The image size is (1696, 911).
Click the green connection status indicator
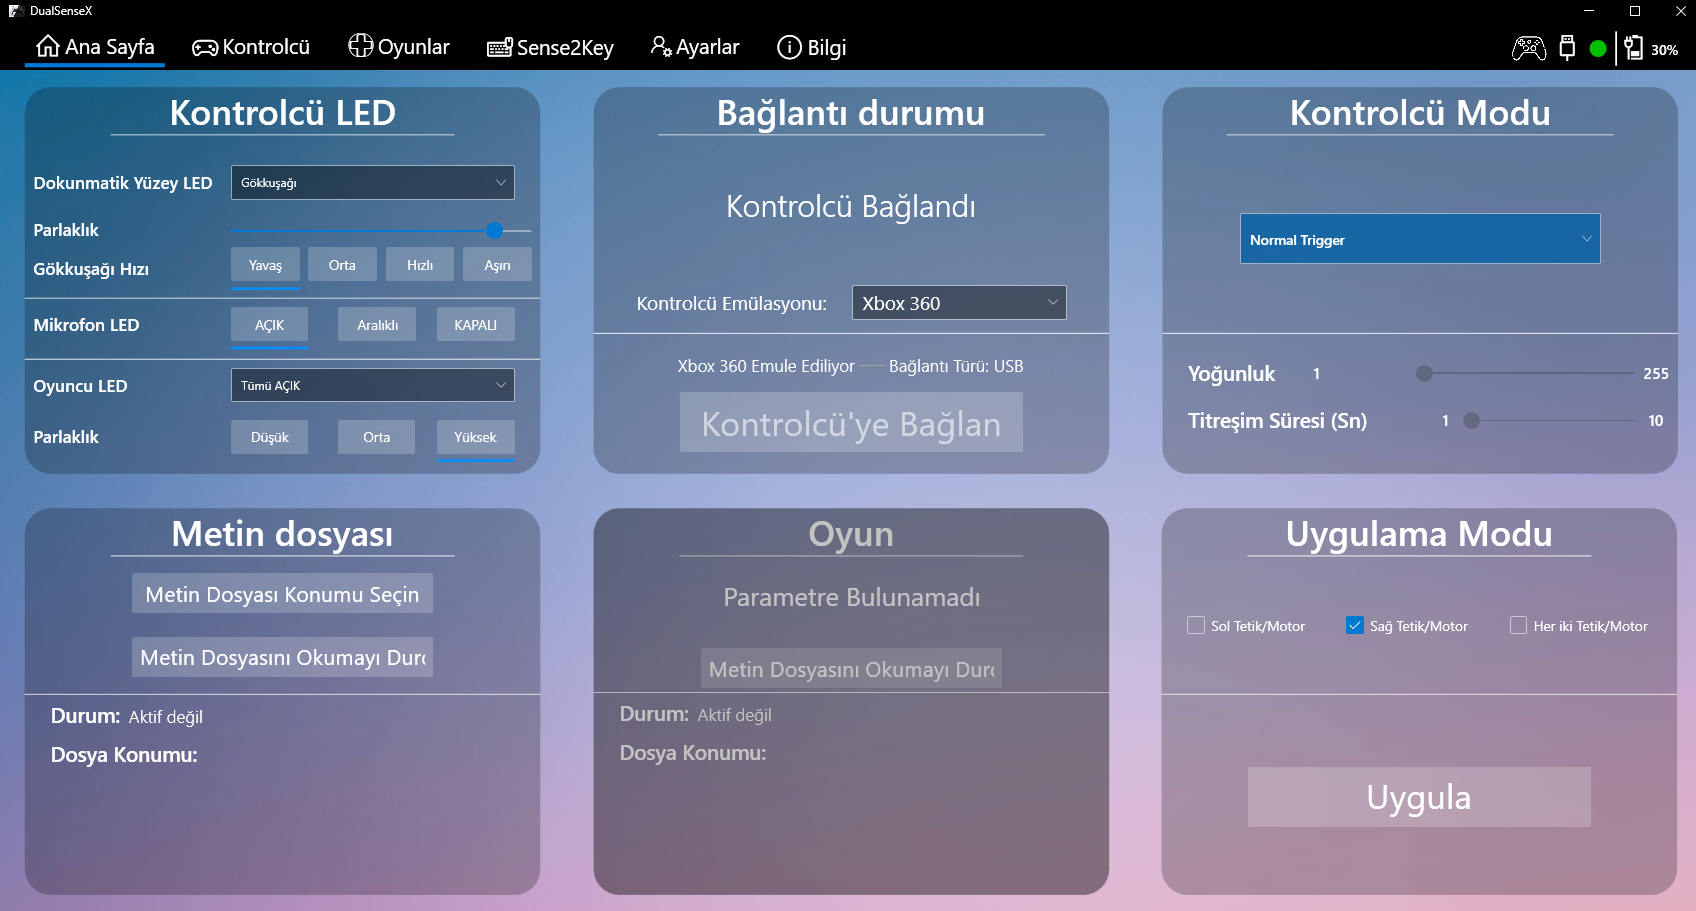(1598, 48)
